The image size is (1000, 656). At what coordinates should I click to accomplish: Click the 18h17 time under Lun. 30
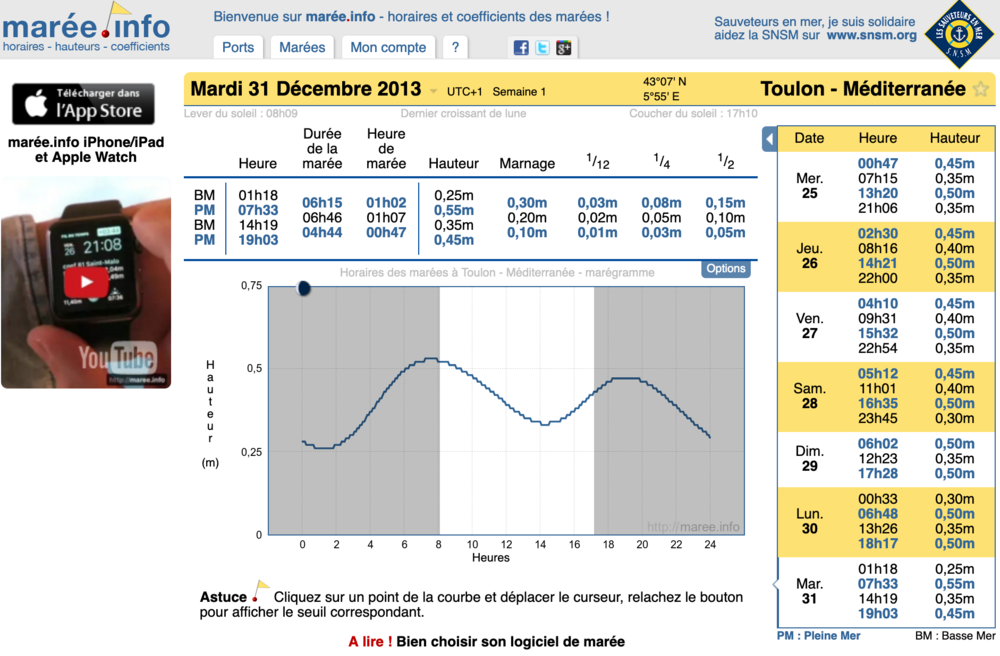click(x=878, y=544)
